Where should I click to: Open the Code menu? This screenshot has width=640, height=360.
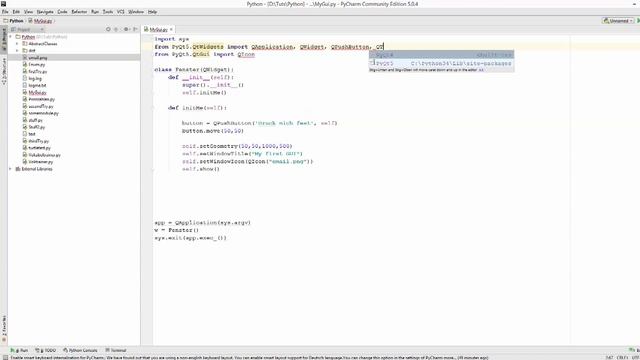click(x=62, y=12)
